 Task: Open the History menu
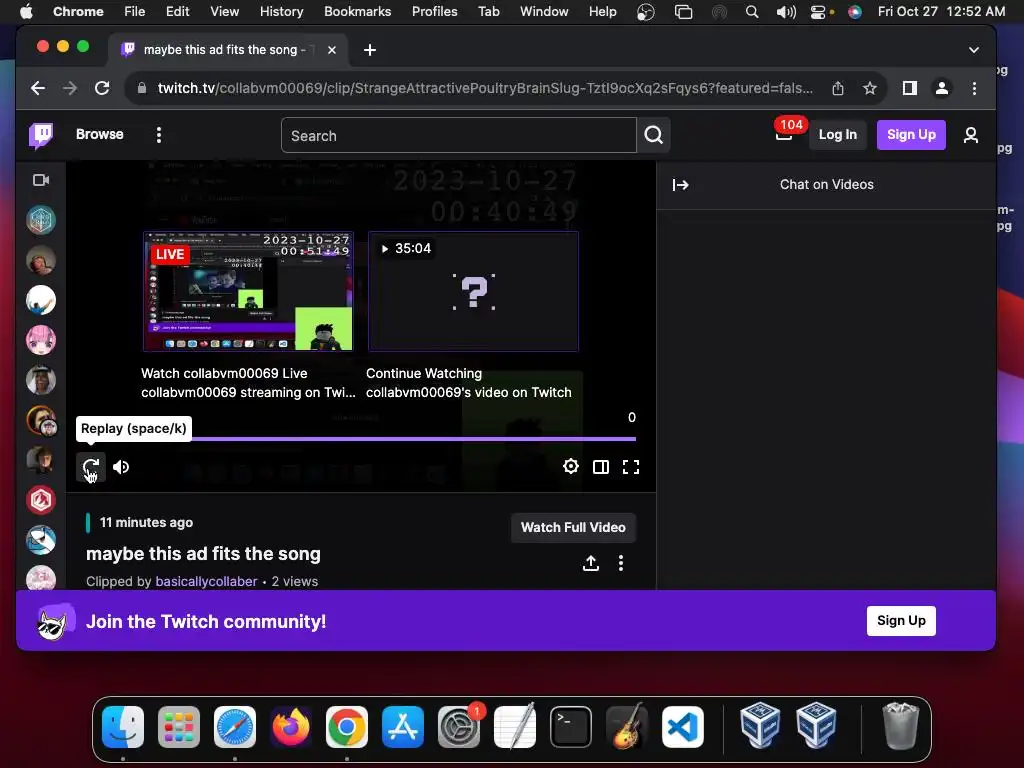tap(281, 11)
